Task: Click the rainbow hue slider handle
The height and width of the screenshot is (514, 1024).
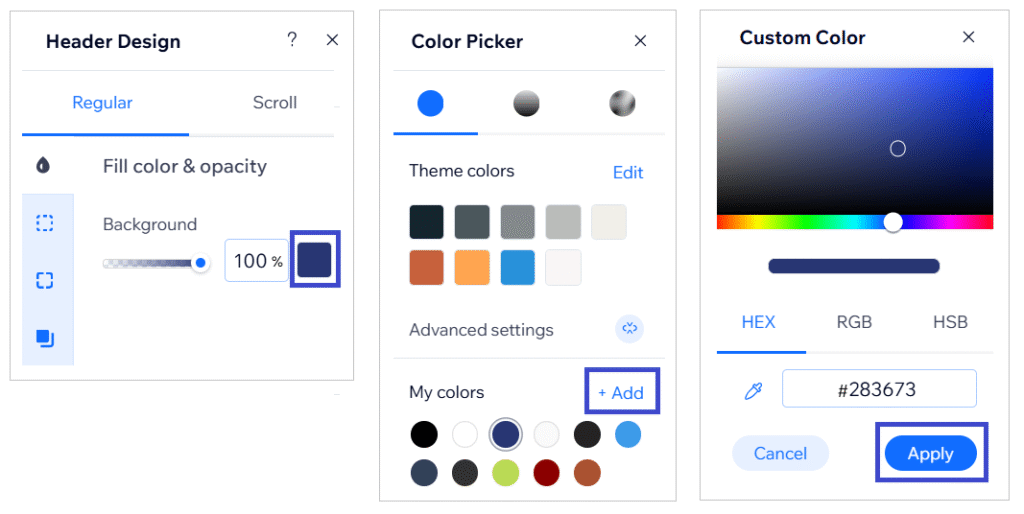Action: pos(893,222)
